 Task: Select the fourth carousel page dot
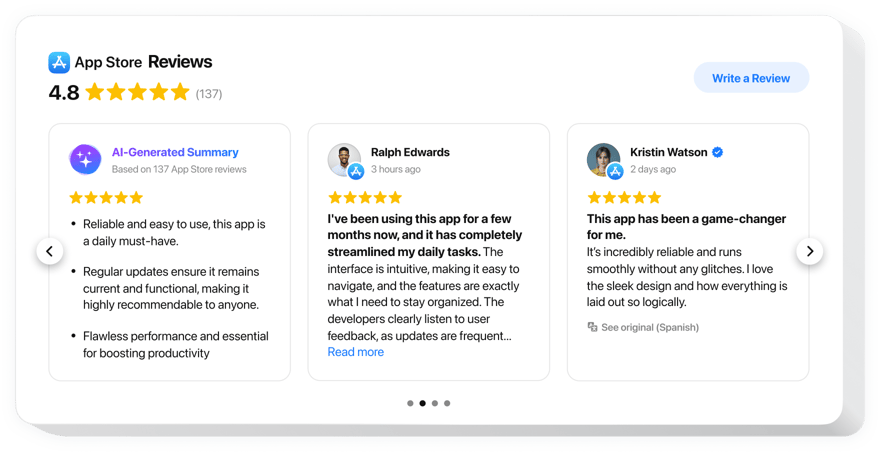pyautogui.click(x=447, y=403)
